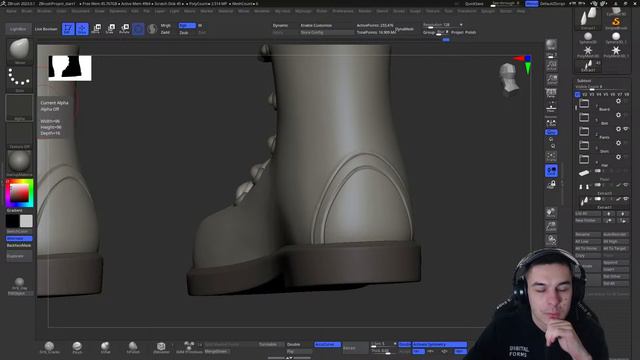Screen dimensions: 640x360
Task: Click the L.Sym icon in right shelf
Action: (x=551, y=122)
